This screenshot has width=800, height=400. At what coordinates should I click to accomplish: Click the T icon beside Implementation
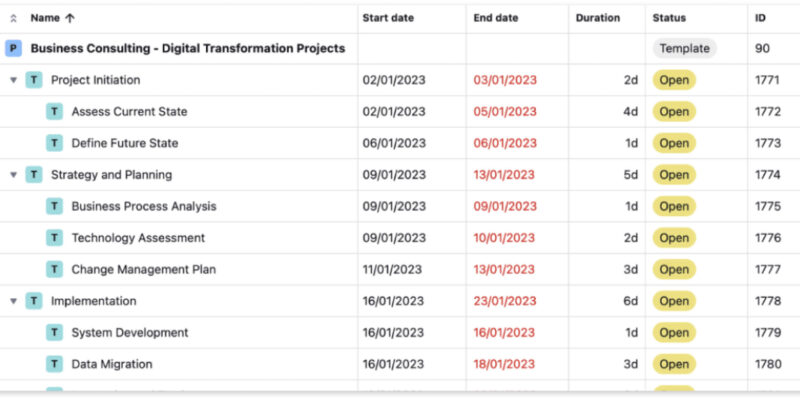[34, 301]
